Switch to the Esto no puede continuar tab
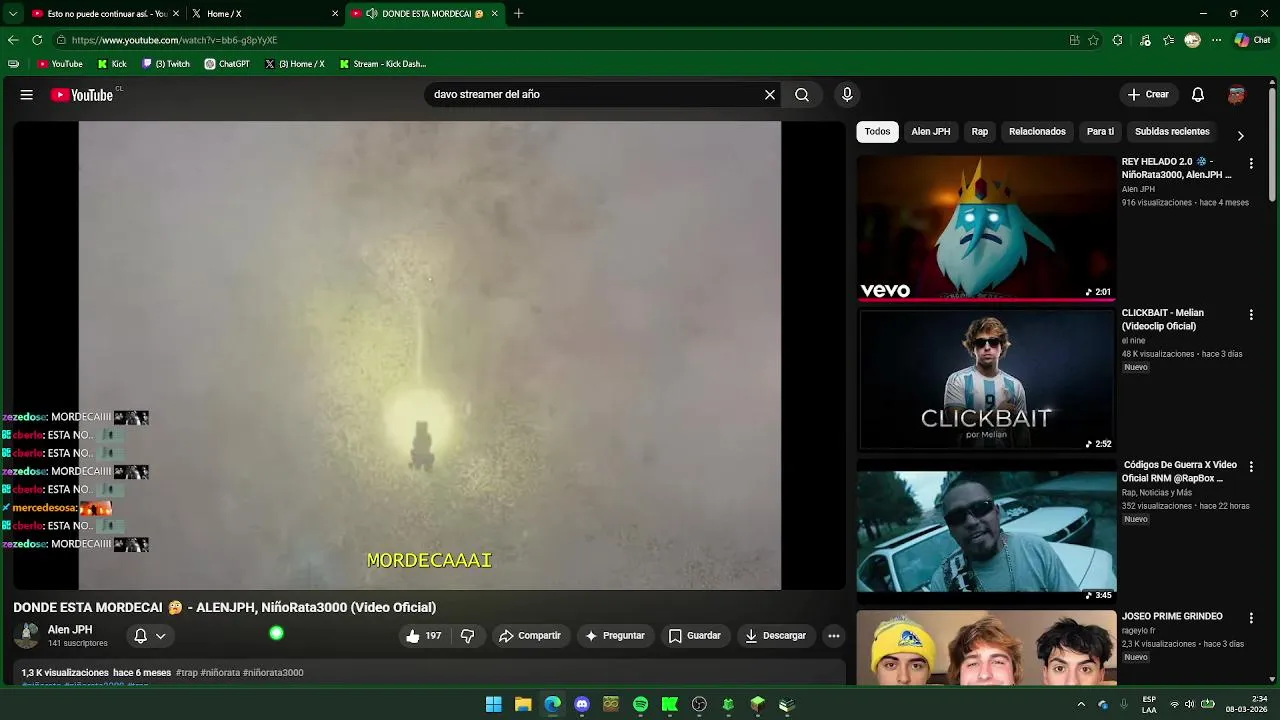The width and height of the screenshot is (1280, 720). 104,14
